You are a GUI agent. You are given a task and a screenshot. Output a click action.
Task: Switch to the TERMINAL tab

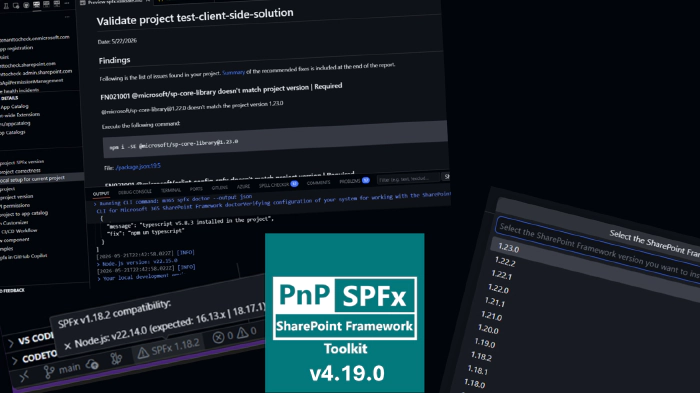click(171, 190)
